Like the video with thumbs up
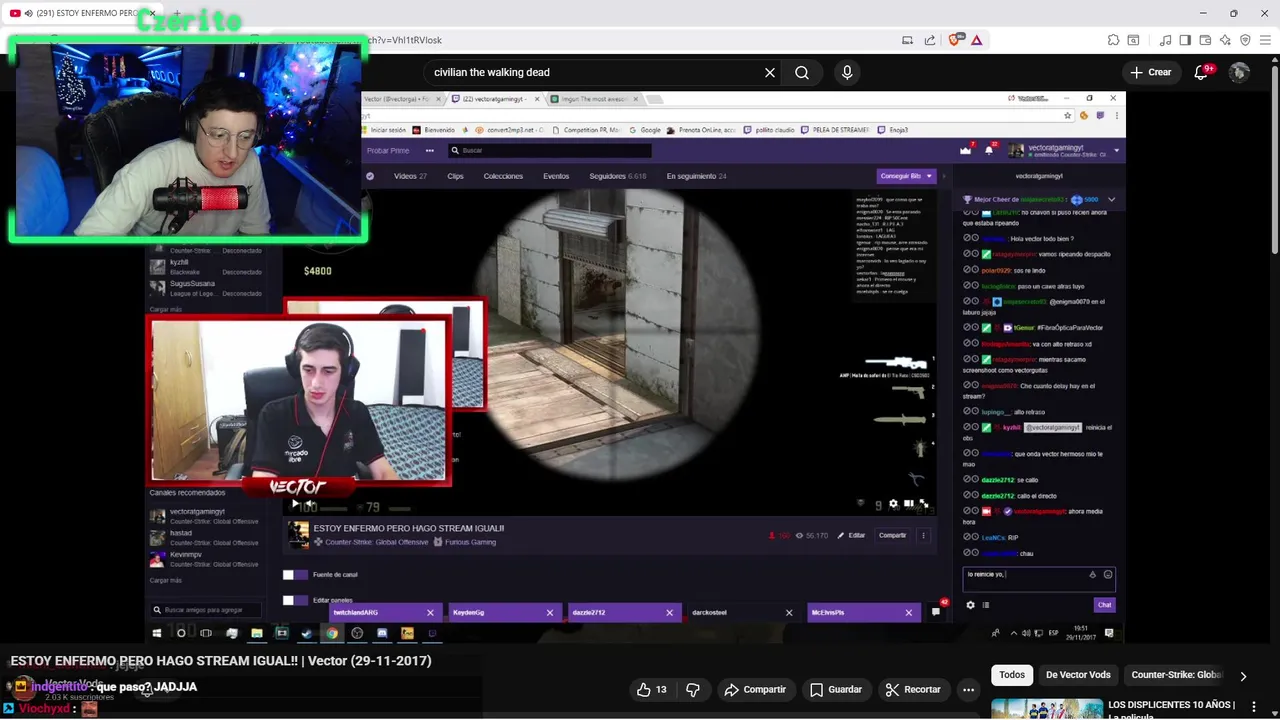Screen dimensions: 1280x720 tap(652, 689)
